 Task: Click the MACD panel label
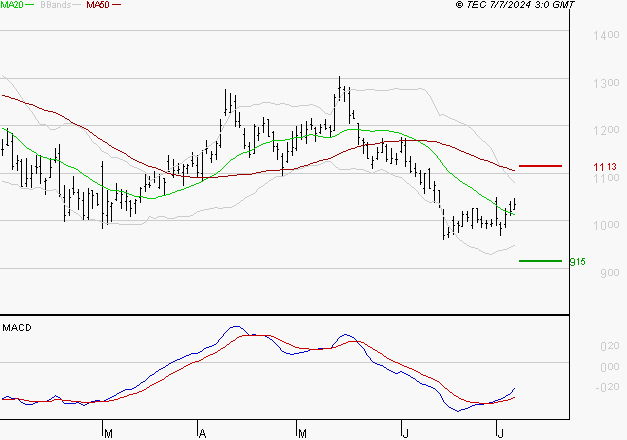pos(17,328)
